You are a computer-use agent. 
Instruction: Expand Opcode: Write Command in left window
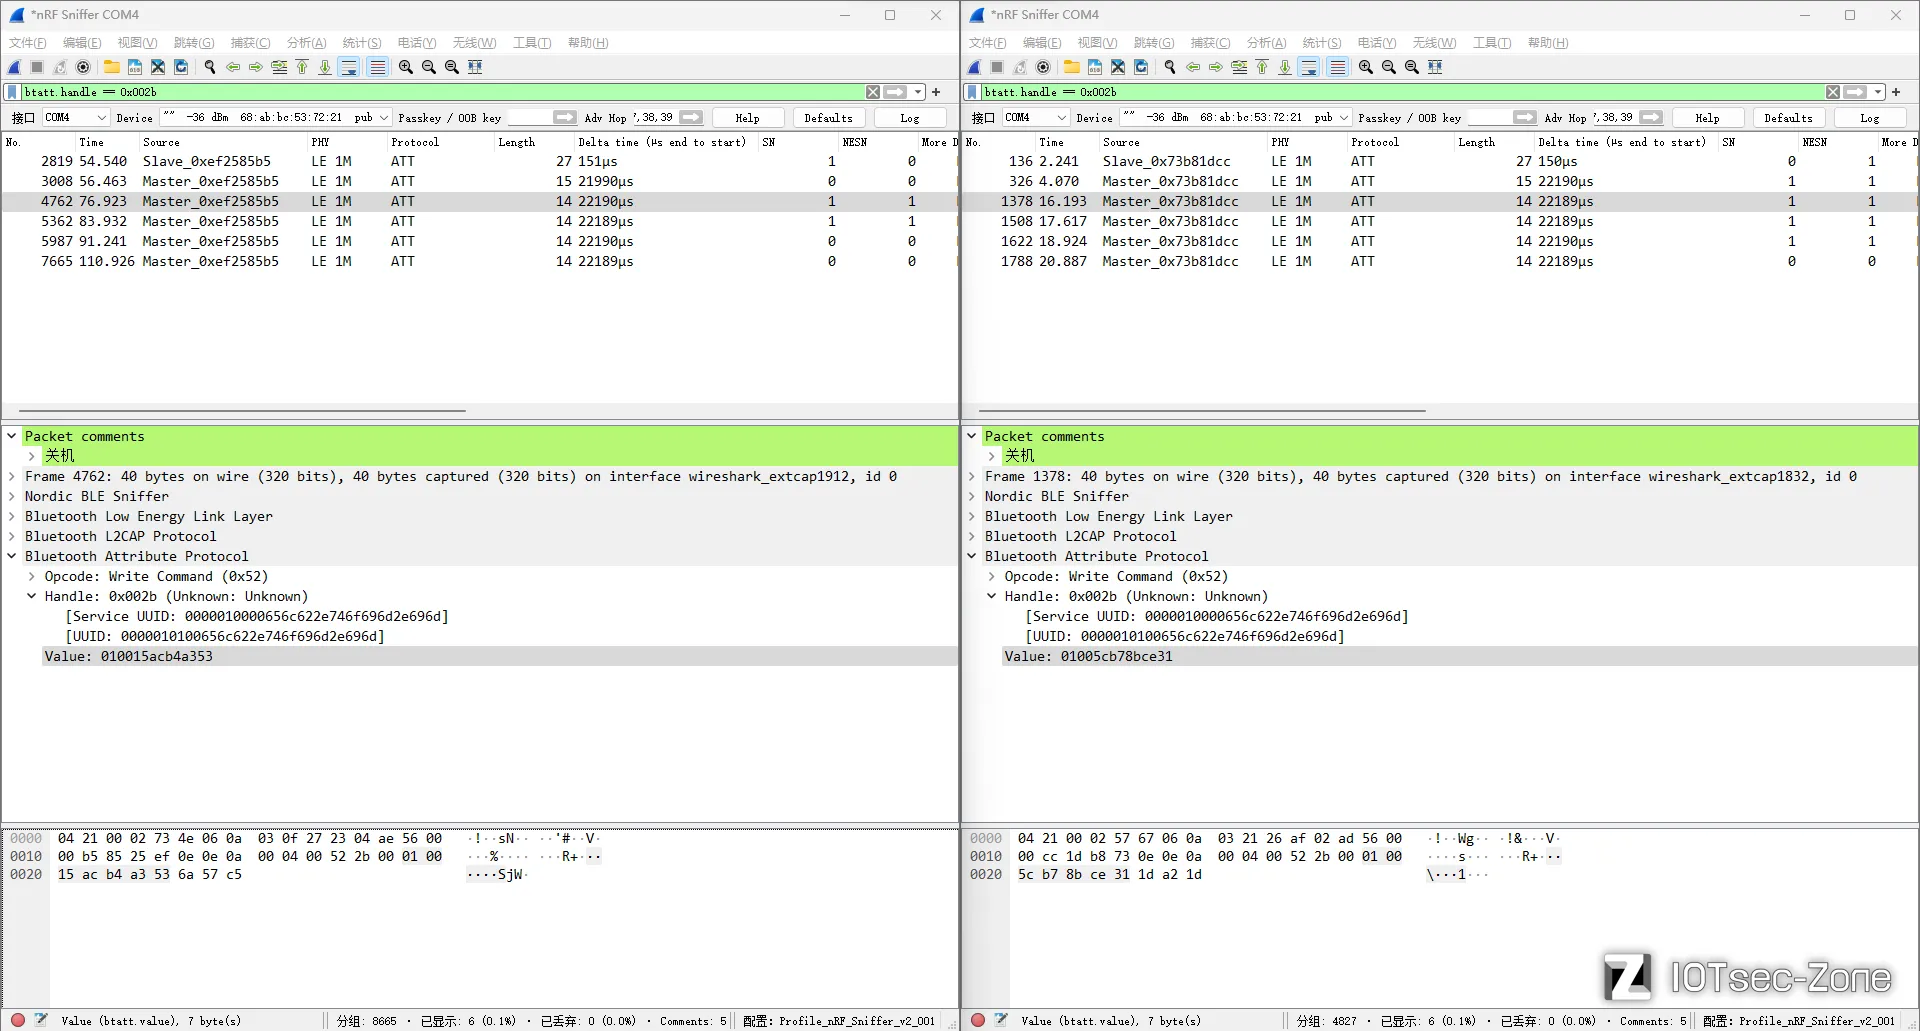point(32,576)
